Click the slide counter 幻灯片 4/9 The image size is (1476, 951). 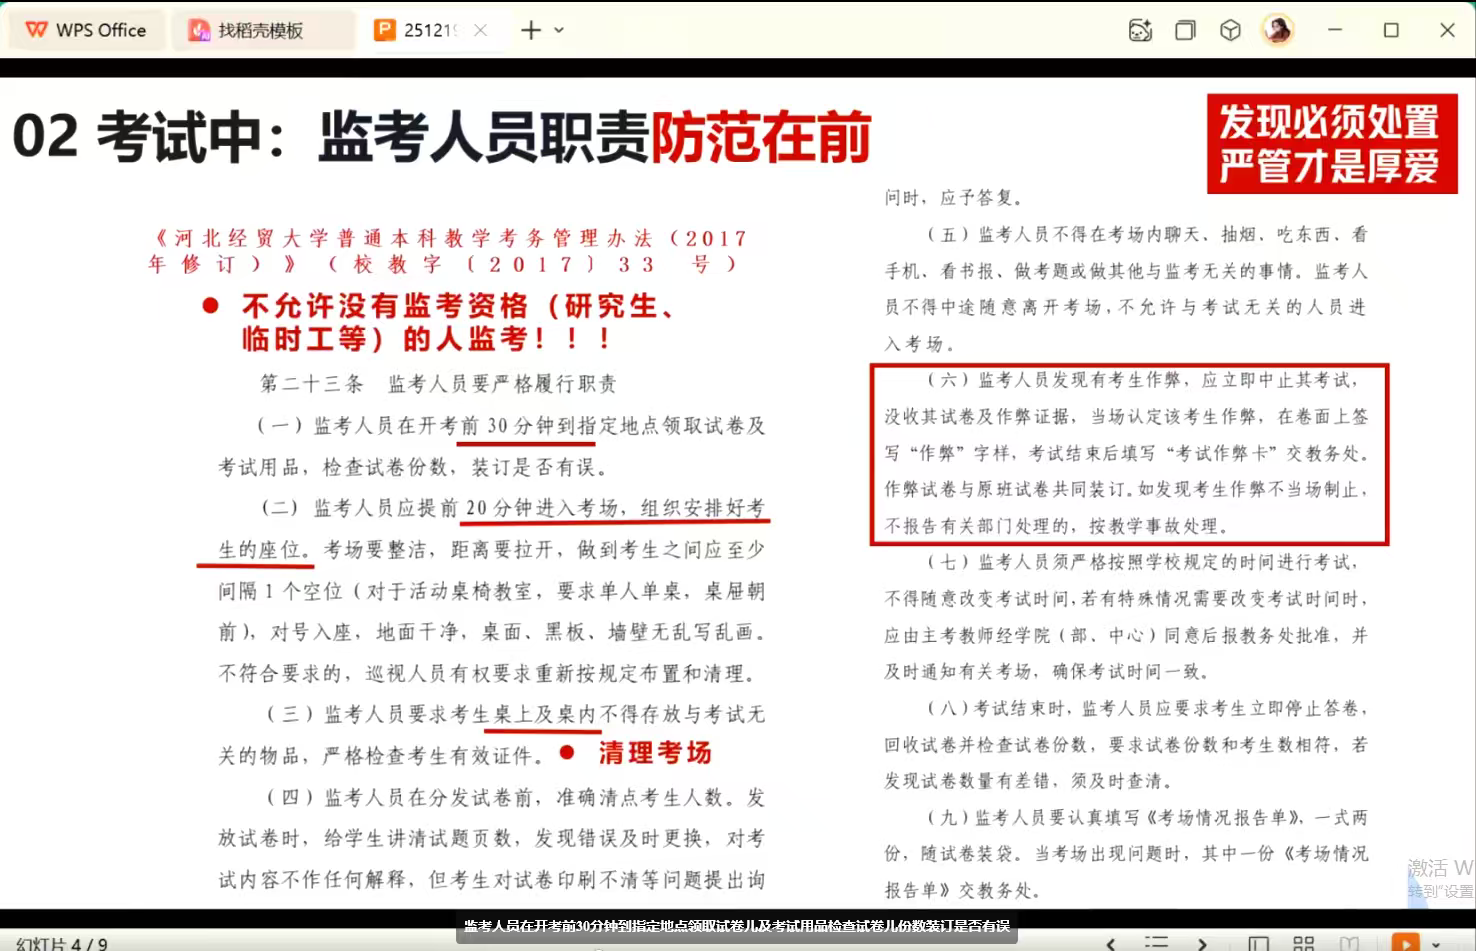[62, 943]
